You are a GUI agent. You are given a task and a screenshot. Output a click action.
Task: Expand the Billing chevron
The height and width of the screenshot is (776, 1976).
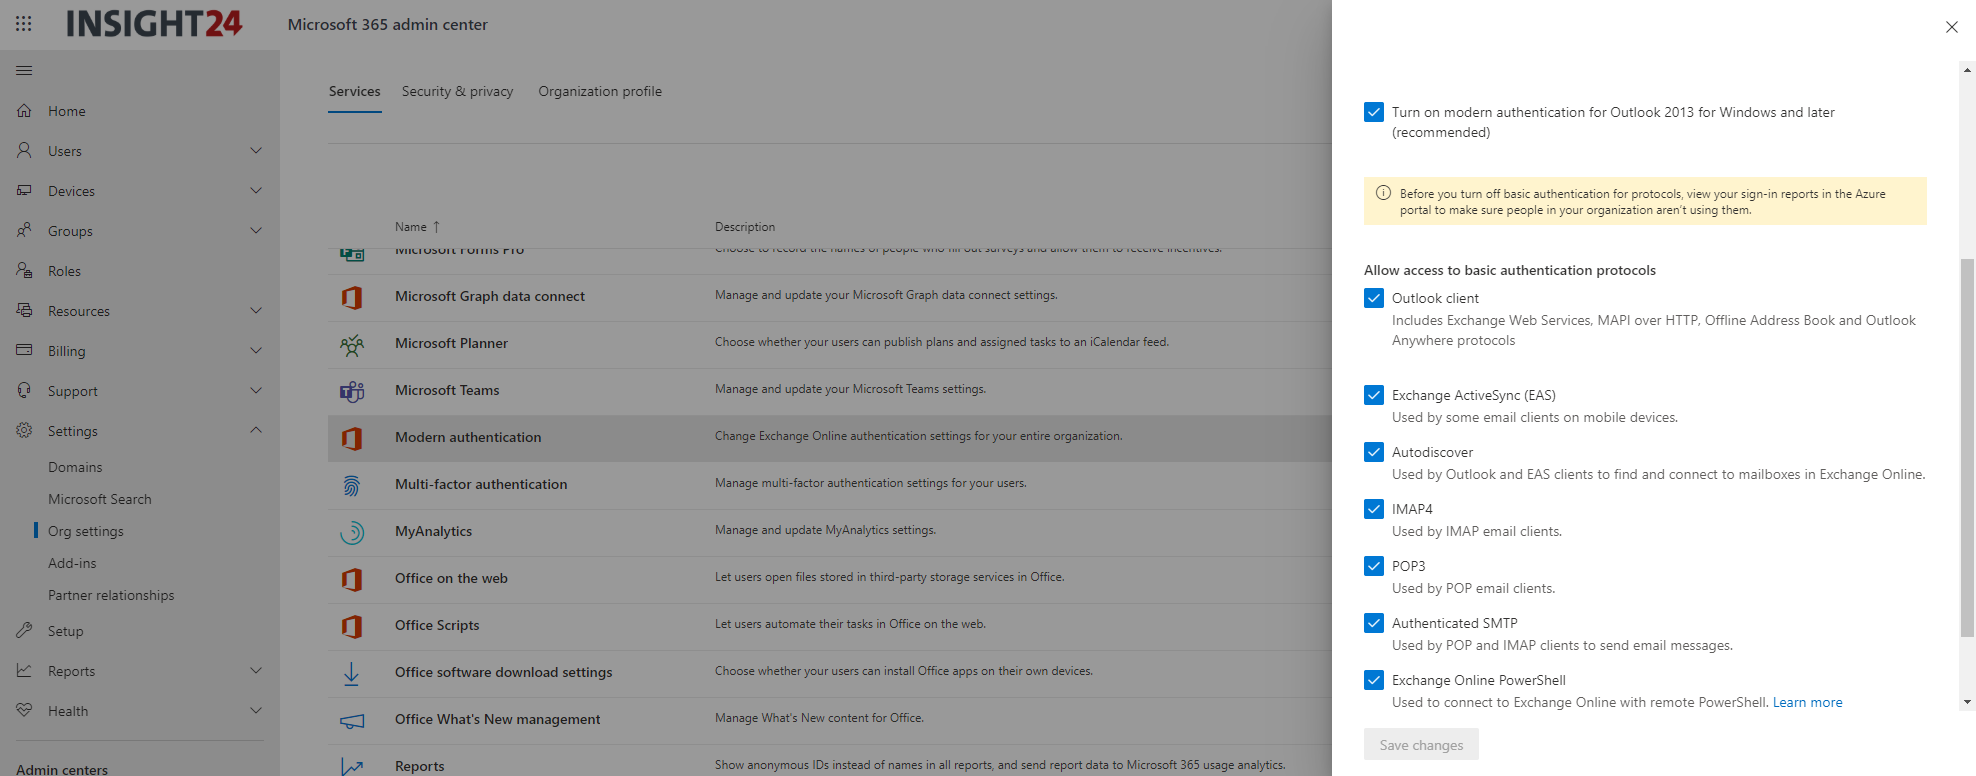point(256,350)
